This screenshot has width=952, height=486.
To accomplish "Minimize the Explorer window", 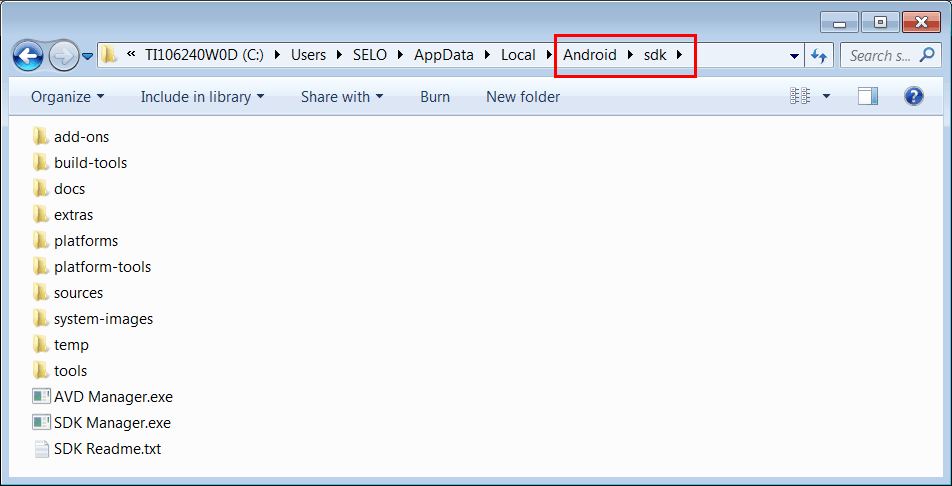I will coord(840,23).
